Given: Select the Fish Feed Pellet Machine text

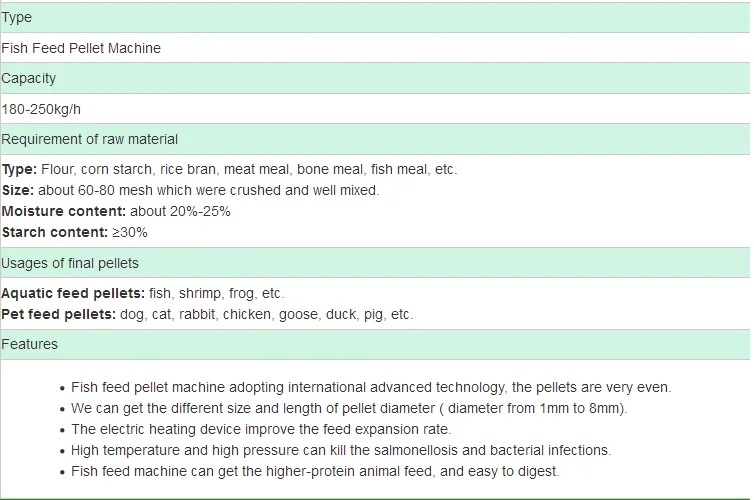Looking at the screenshot, I should click(x=81, y=48).
